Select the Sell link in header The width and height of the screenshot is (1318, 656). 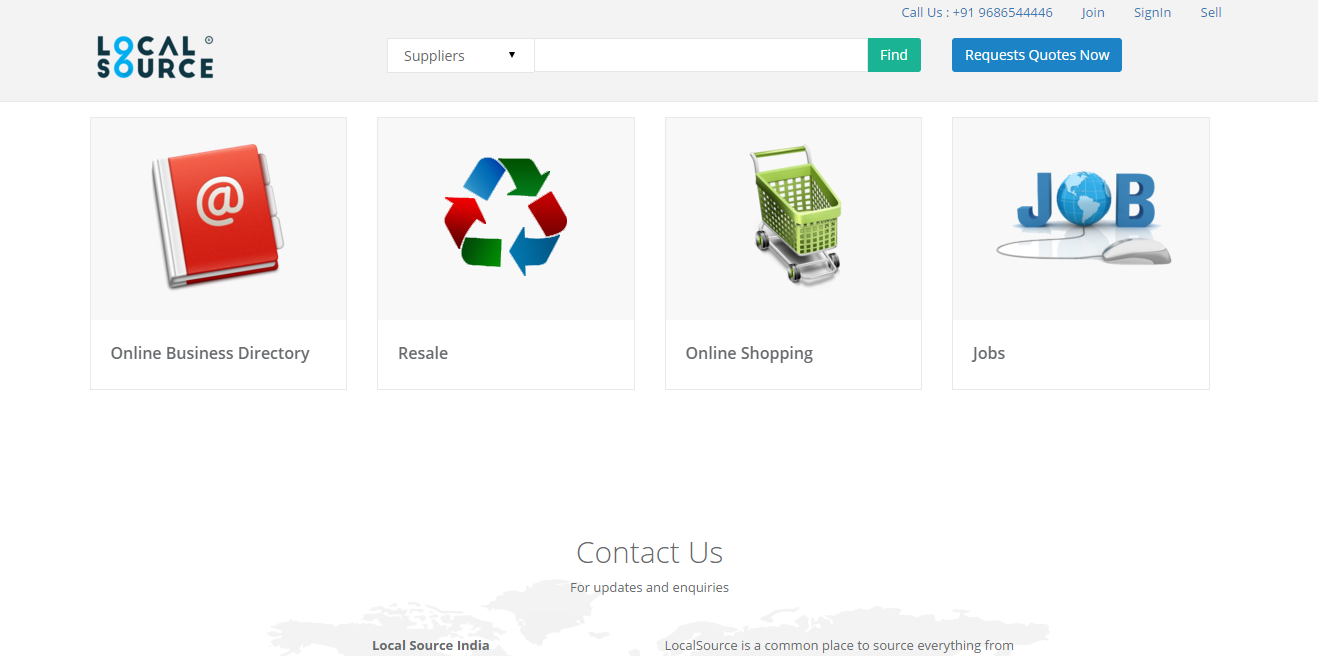[1211, 13]
